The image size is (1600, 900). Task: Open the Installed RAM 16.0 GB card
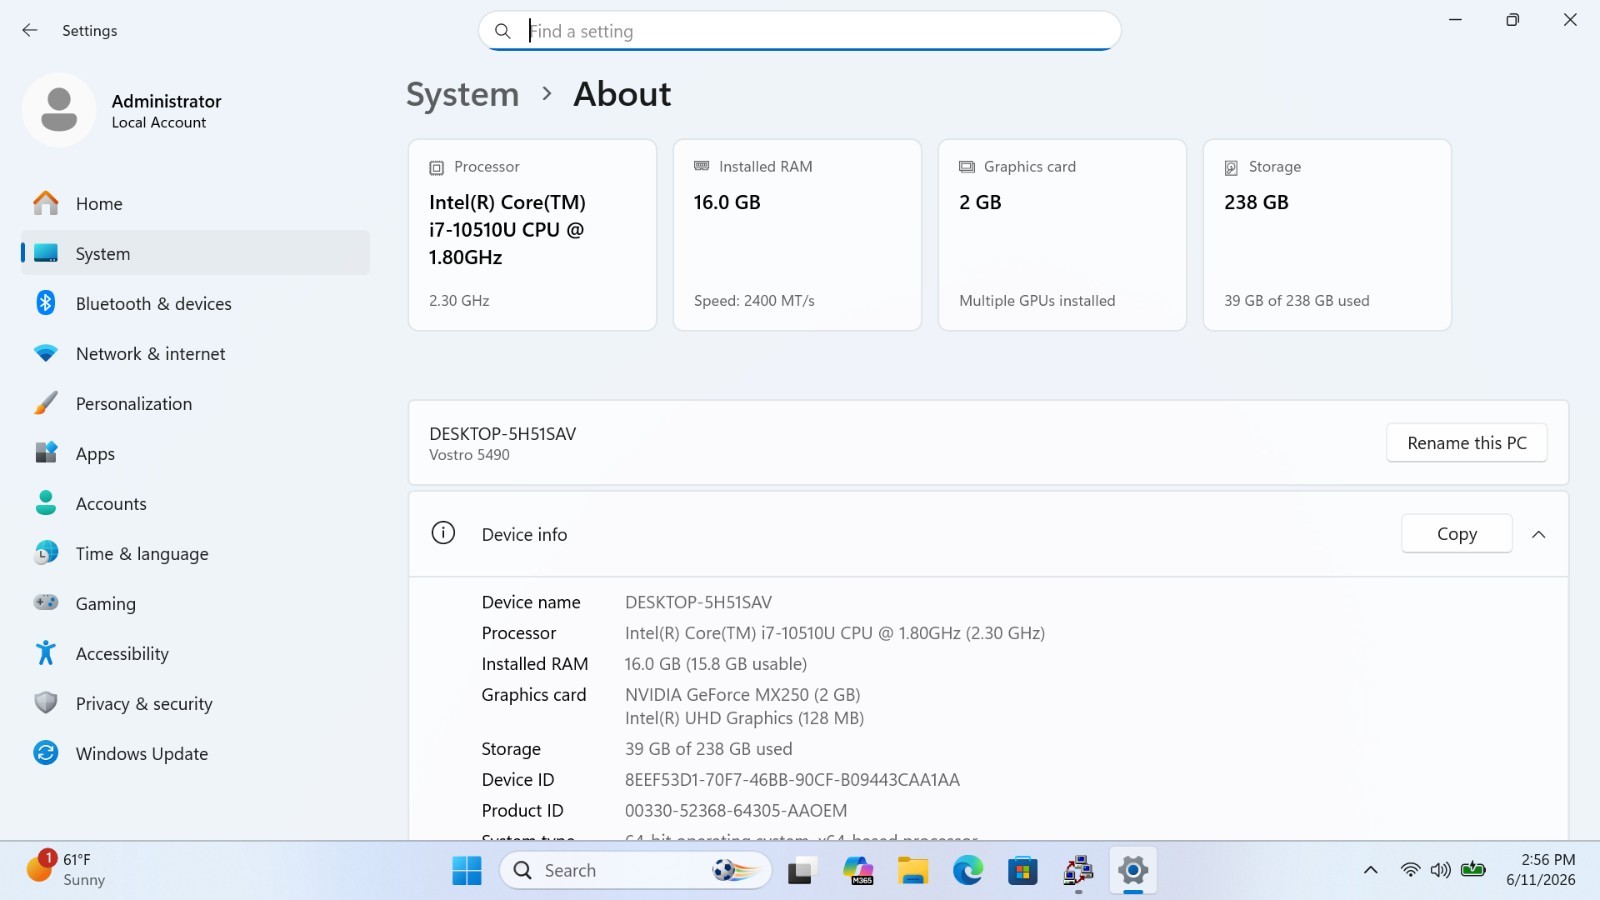(x=797, y=235)
